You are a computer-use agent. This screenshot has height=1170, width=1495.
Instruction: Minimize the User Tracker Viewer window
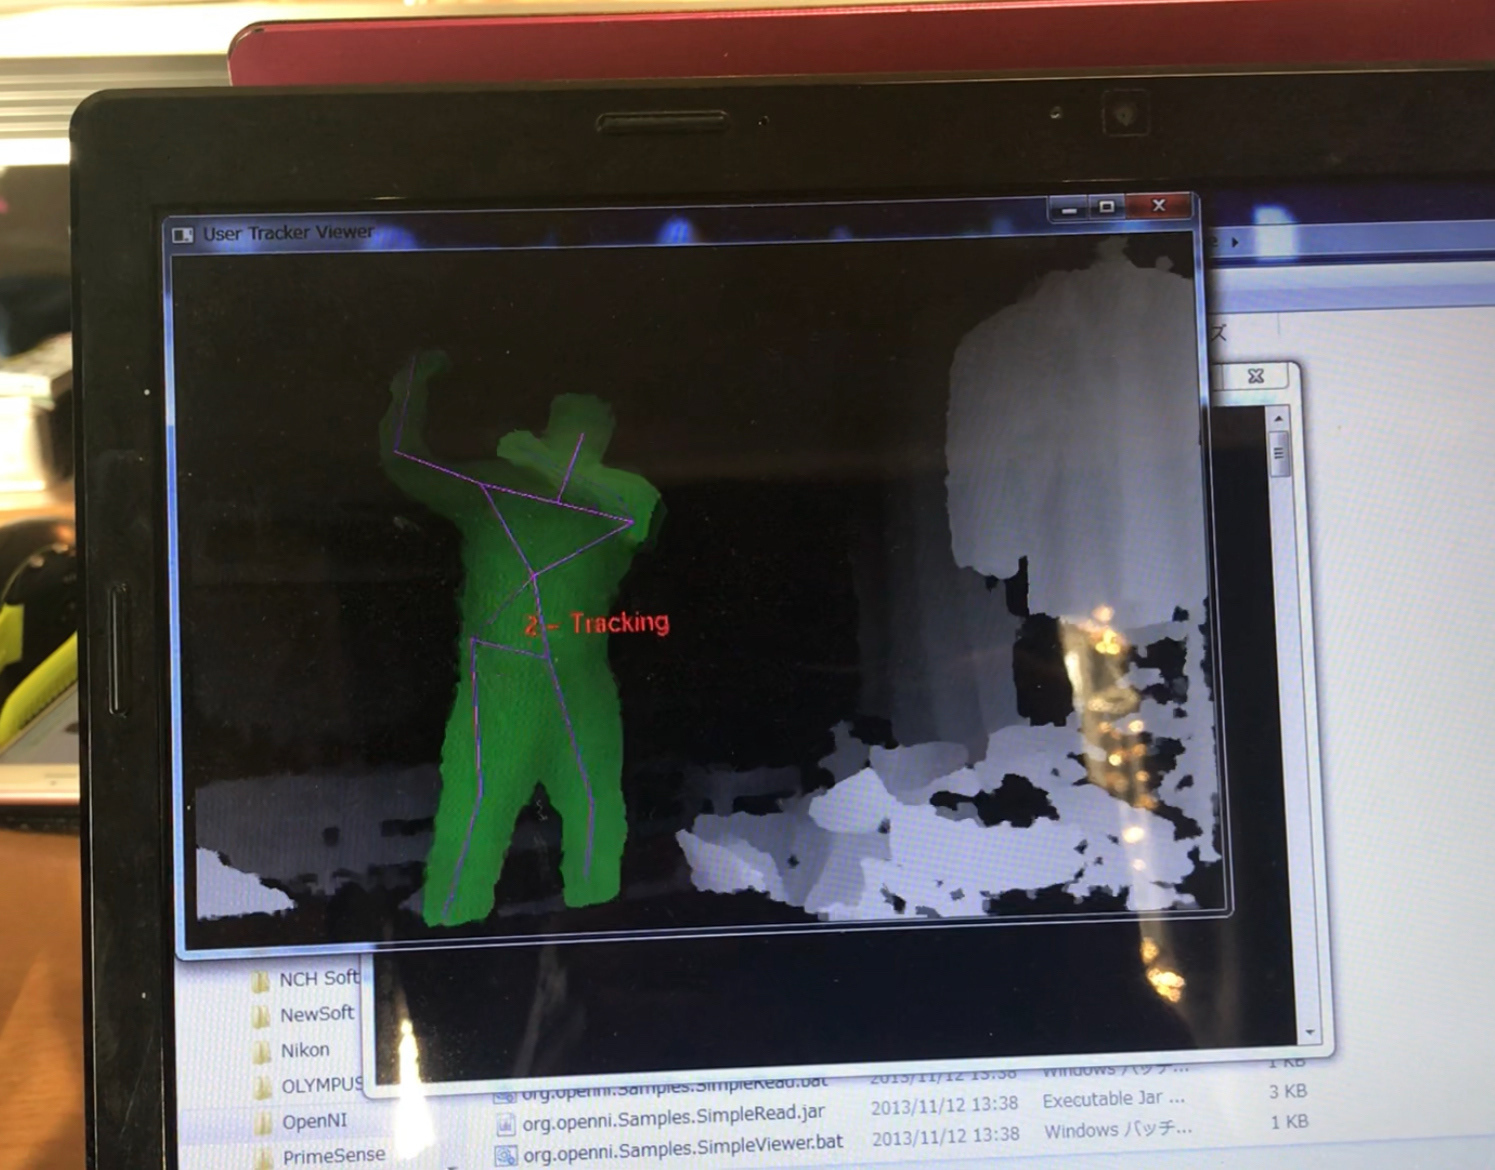(1069, 208)
